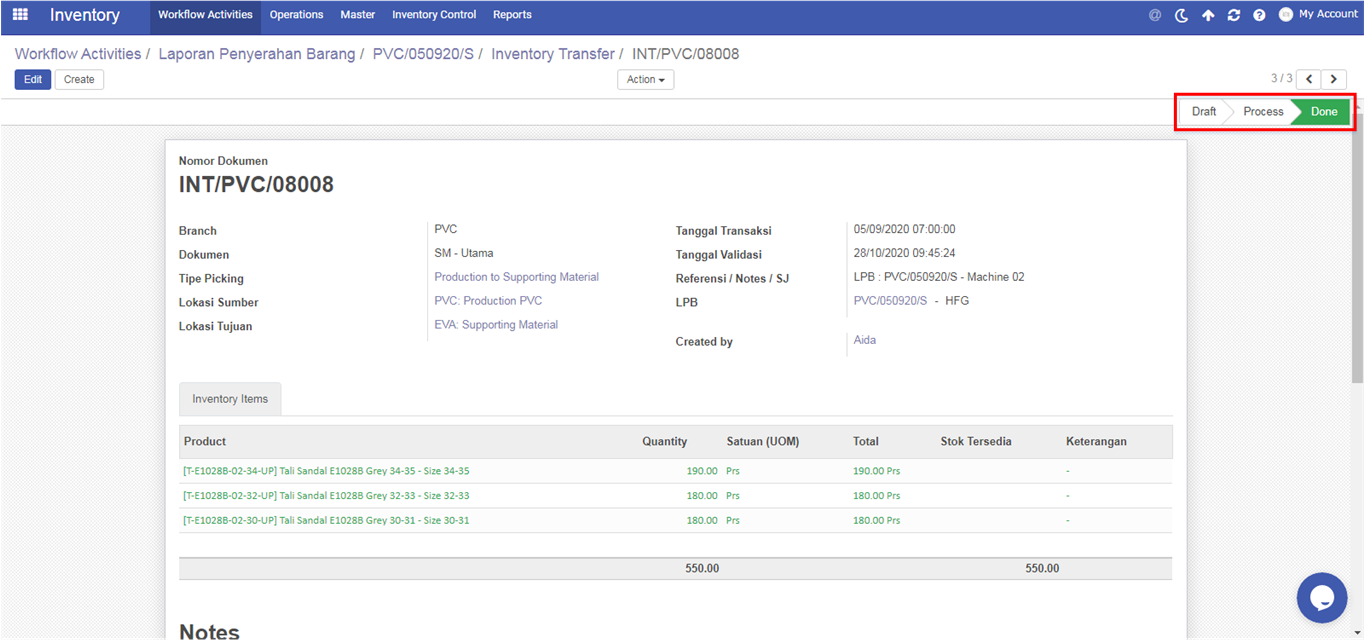
Task: Select the Inventory Items tab
Action: coord(230,399)
